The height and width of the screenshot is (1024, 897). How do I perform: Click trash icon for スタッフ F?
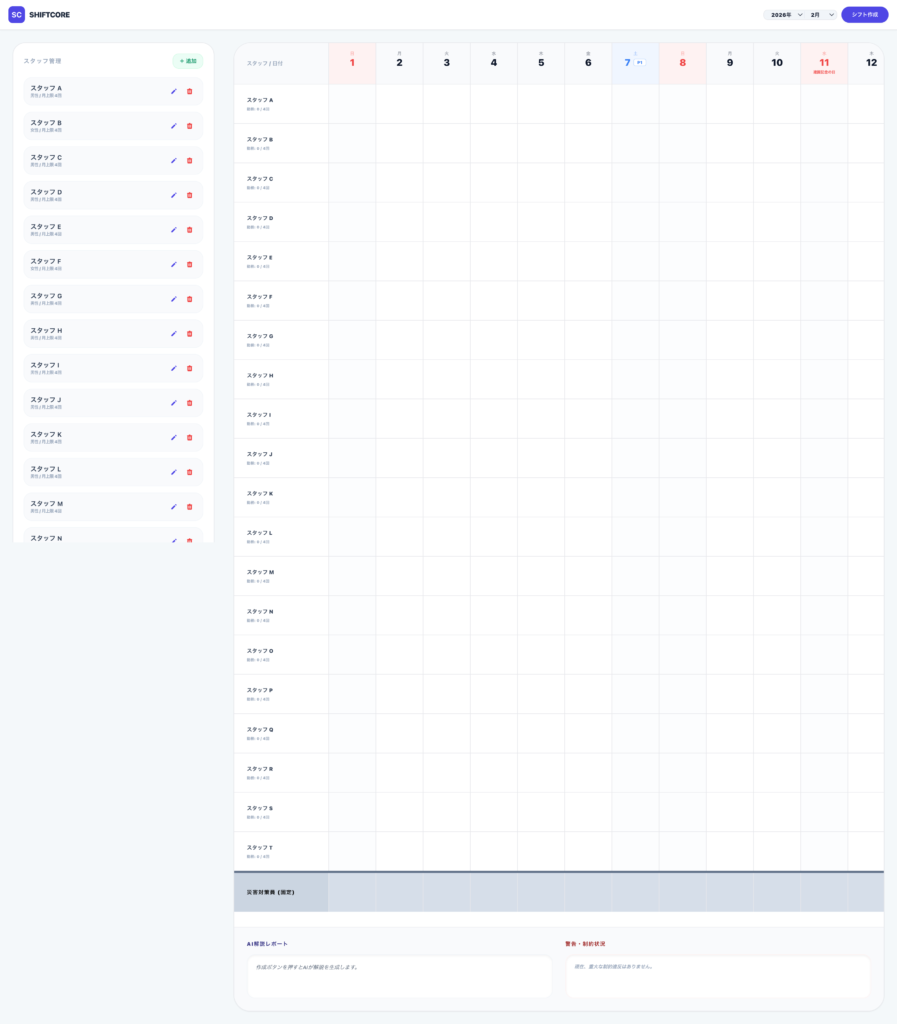click(189, 264)
